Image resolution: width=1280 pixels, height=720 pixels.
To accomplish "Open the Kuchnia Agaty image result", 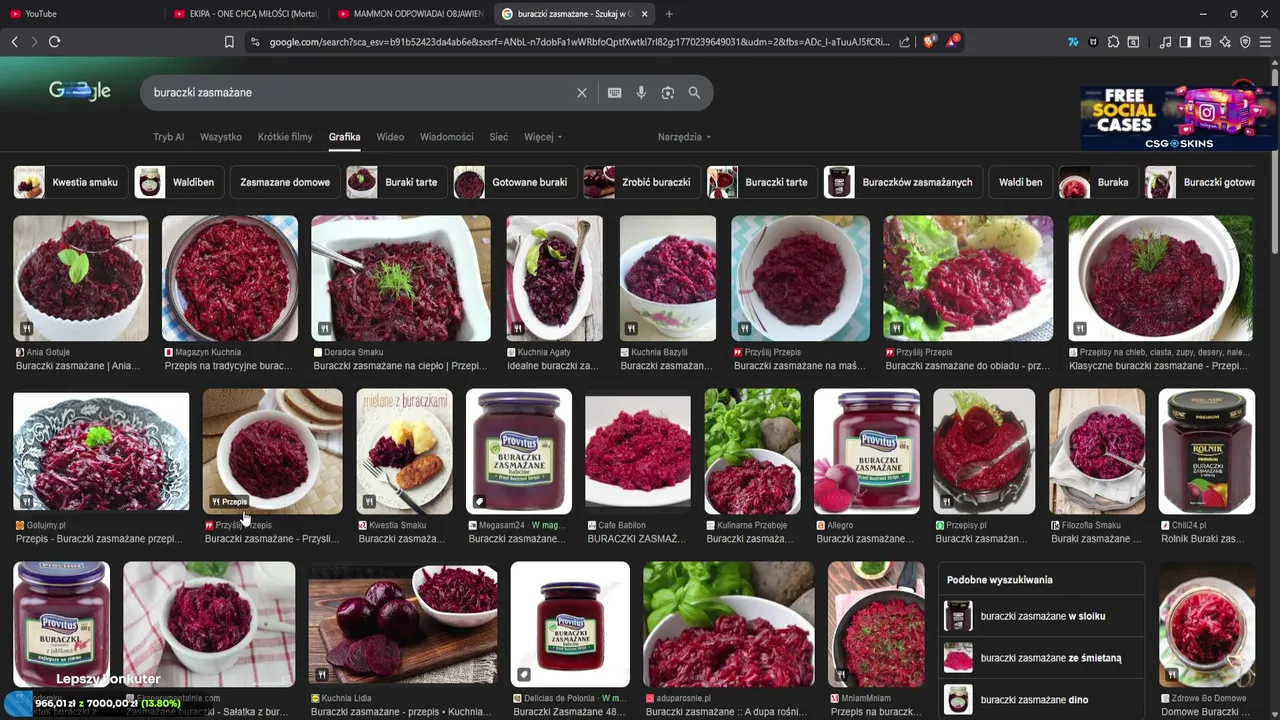I will click(555, 278).
